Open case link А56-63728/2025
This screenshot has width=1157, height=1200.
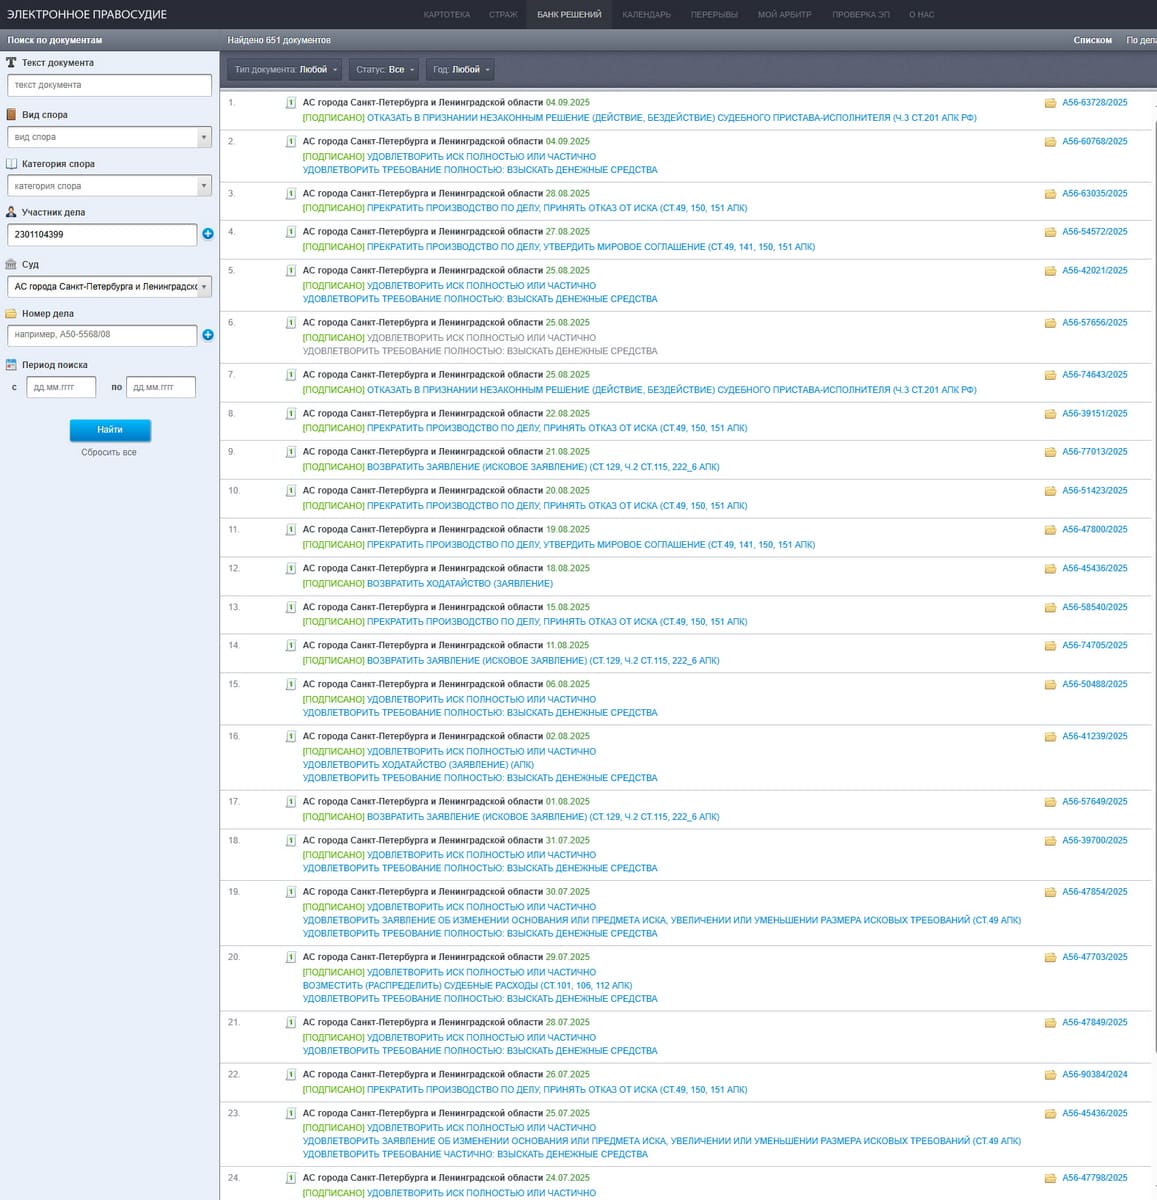pos(1094,103)
